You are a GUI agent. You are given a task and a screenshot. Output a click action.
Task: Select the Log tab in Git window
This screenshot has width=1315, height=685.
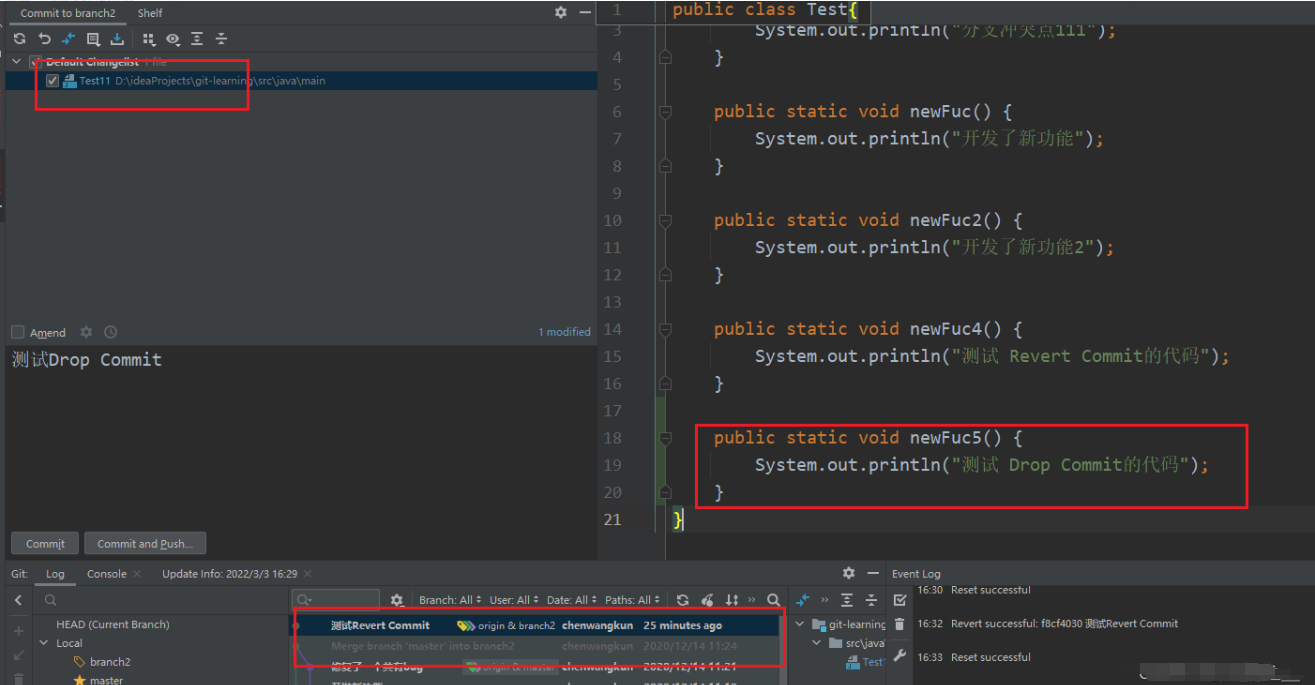55,574
